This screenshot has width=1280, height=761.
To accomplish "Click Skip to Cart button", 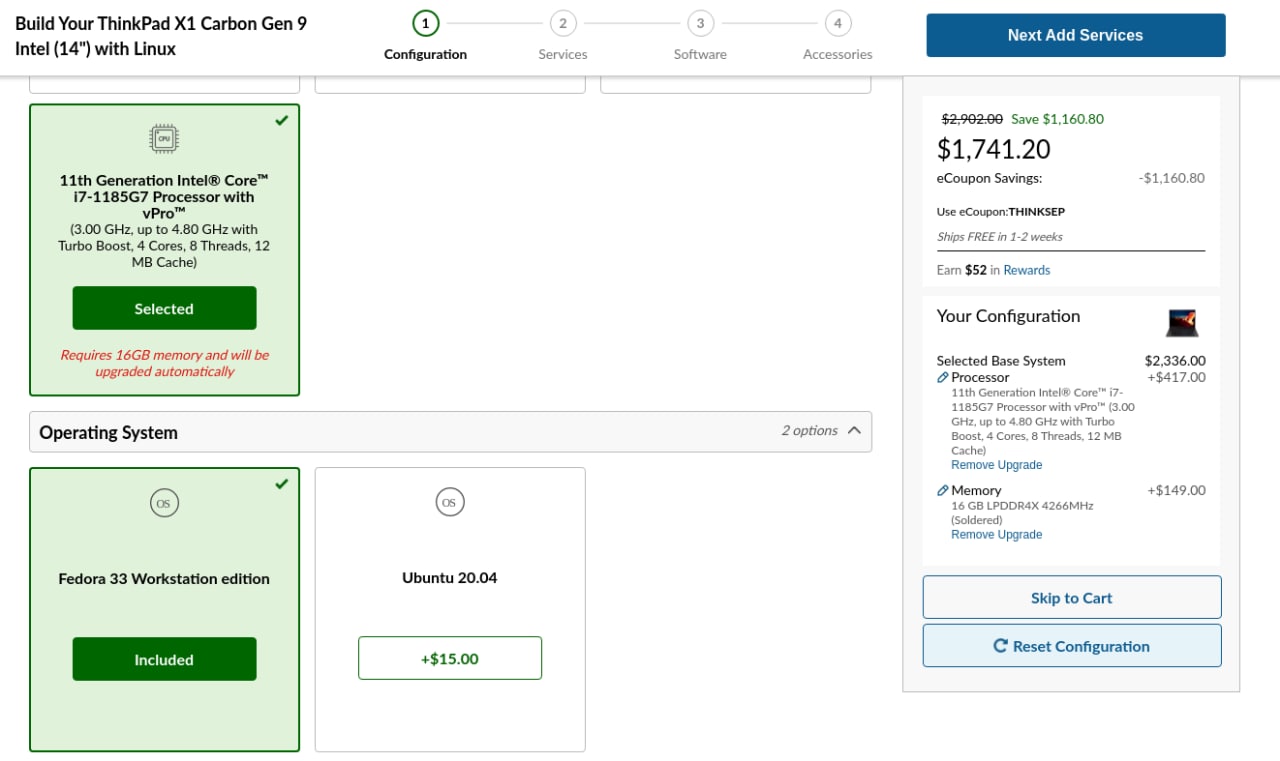I will 1071,597.
